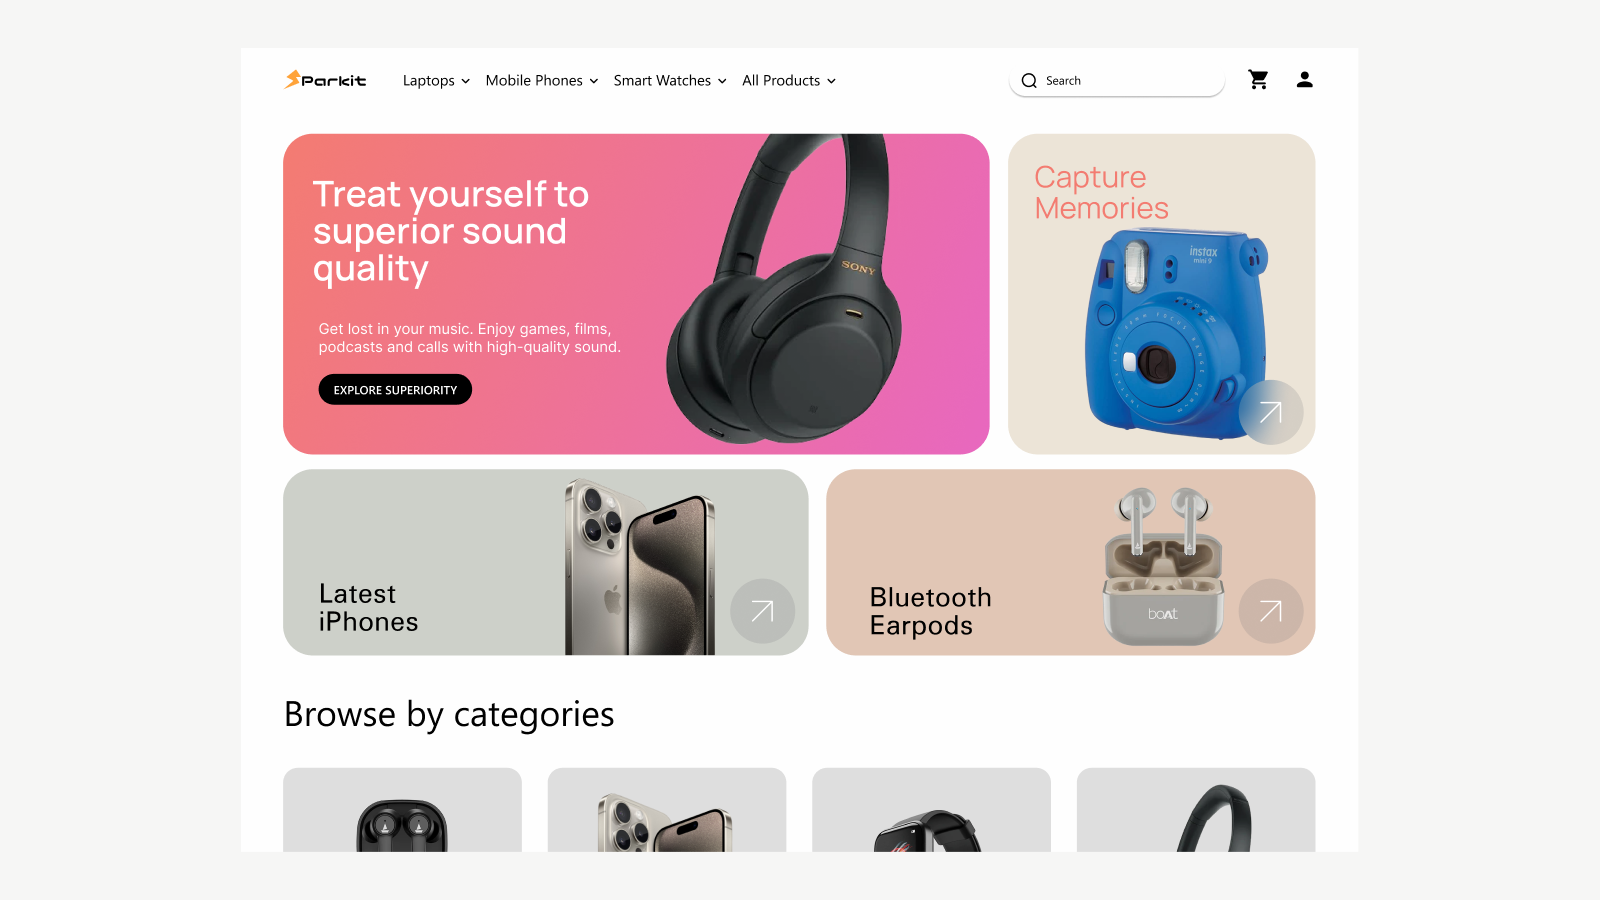Open arrow icon on Bluetooth Earpods card
Image resolution: width=1600 pixels, height=900 pixels.
click(1270, 611)
